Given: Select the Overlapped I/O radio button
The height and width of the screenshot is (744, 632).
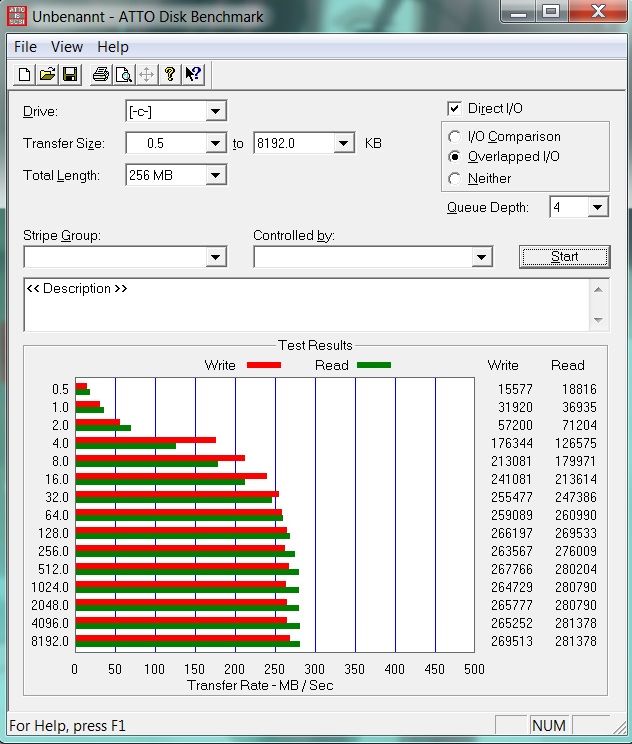Looking at the screenshot, I should pos(454,157).
